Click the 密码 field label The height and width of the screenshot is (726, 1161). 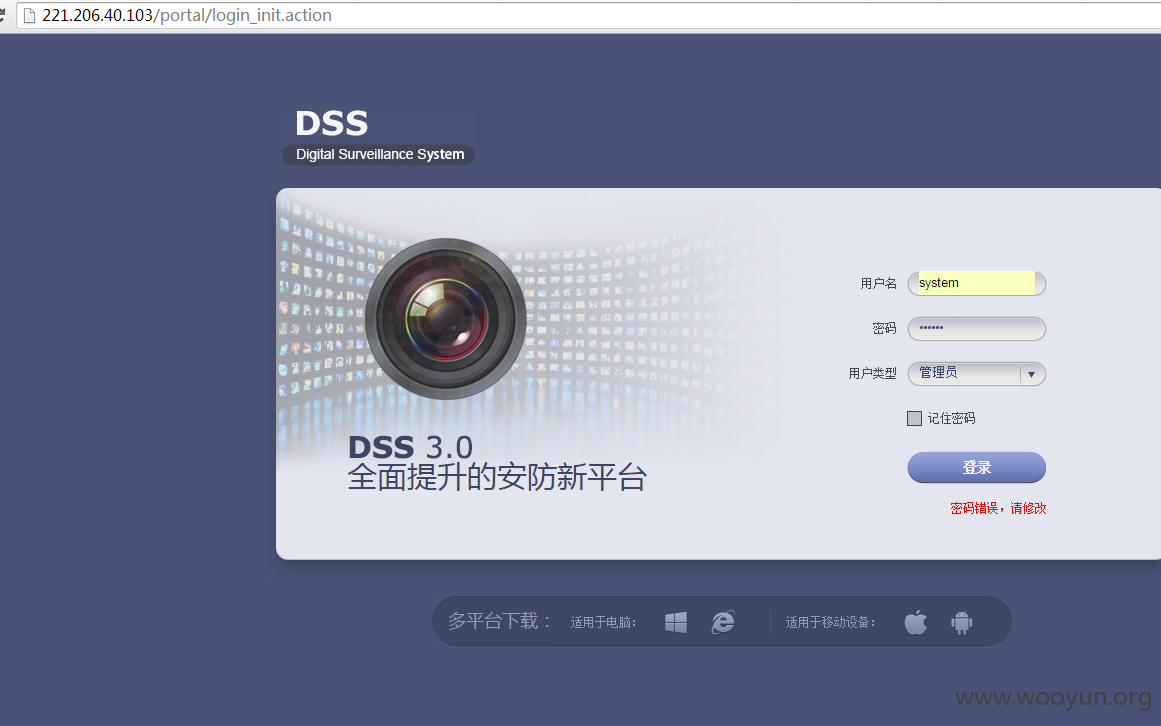tap(884, 329)
